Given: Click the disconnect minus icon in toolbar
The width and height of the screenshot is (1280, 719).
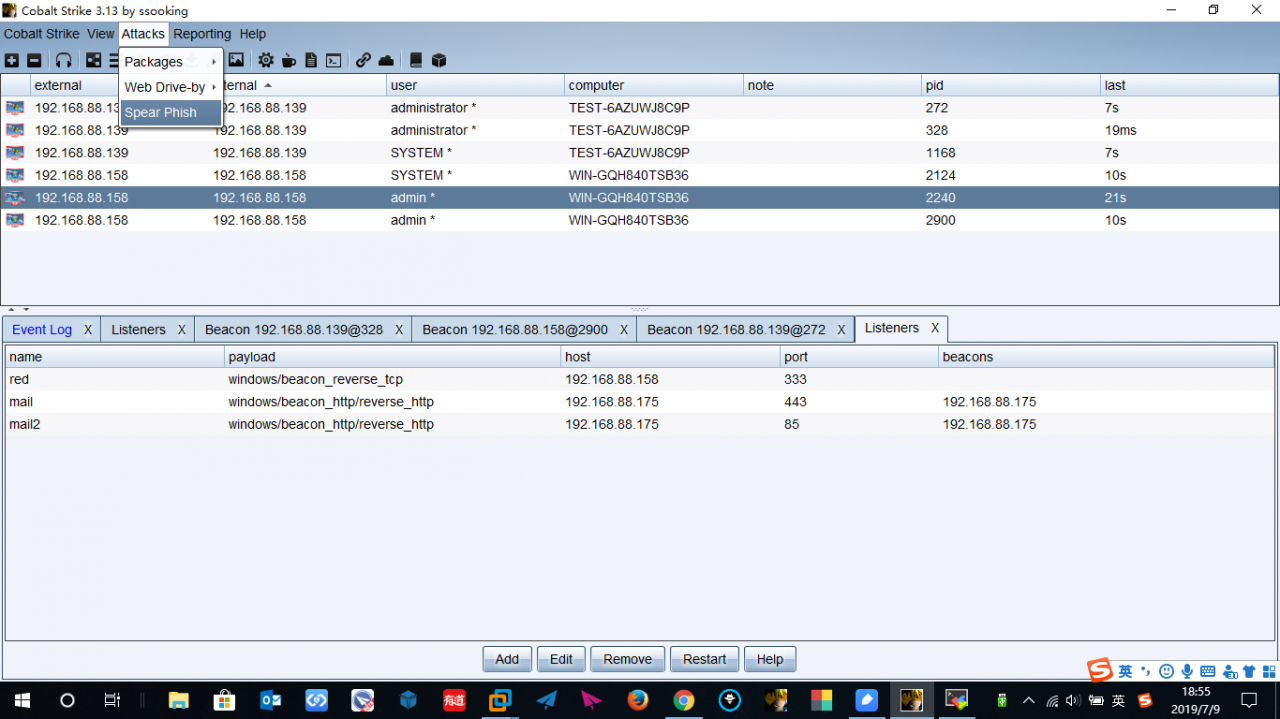Looking at the screenshot, I should click(x=34, y=61).
